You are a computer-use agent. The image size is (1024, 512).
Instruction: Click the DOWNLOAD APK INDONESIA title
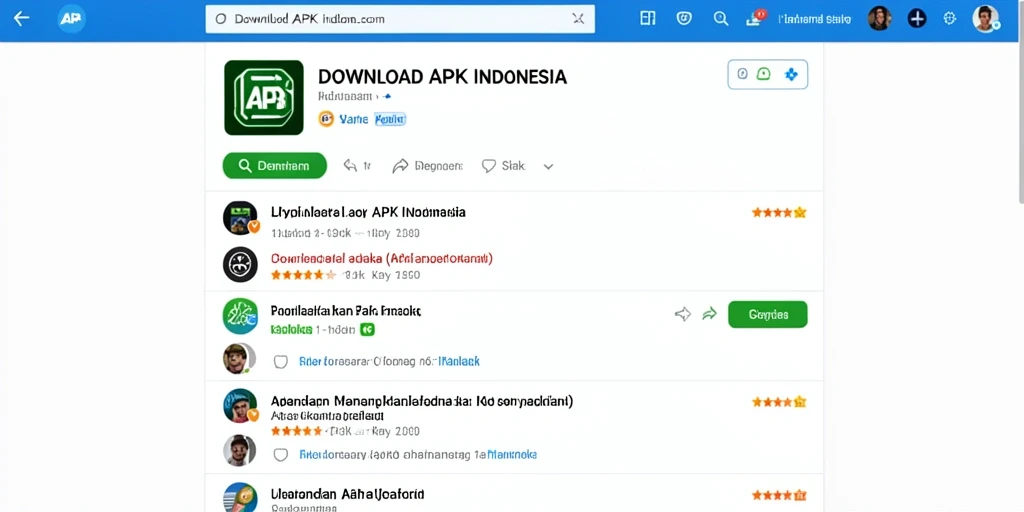click(x=442, y=76)
